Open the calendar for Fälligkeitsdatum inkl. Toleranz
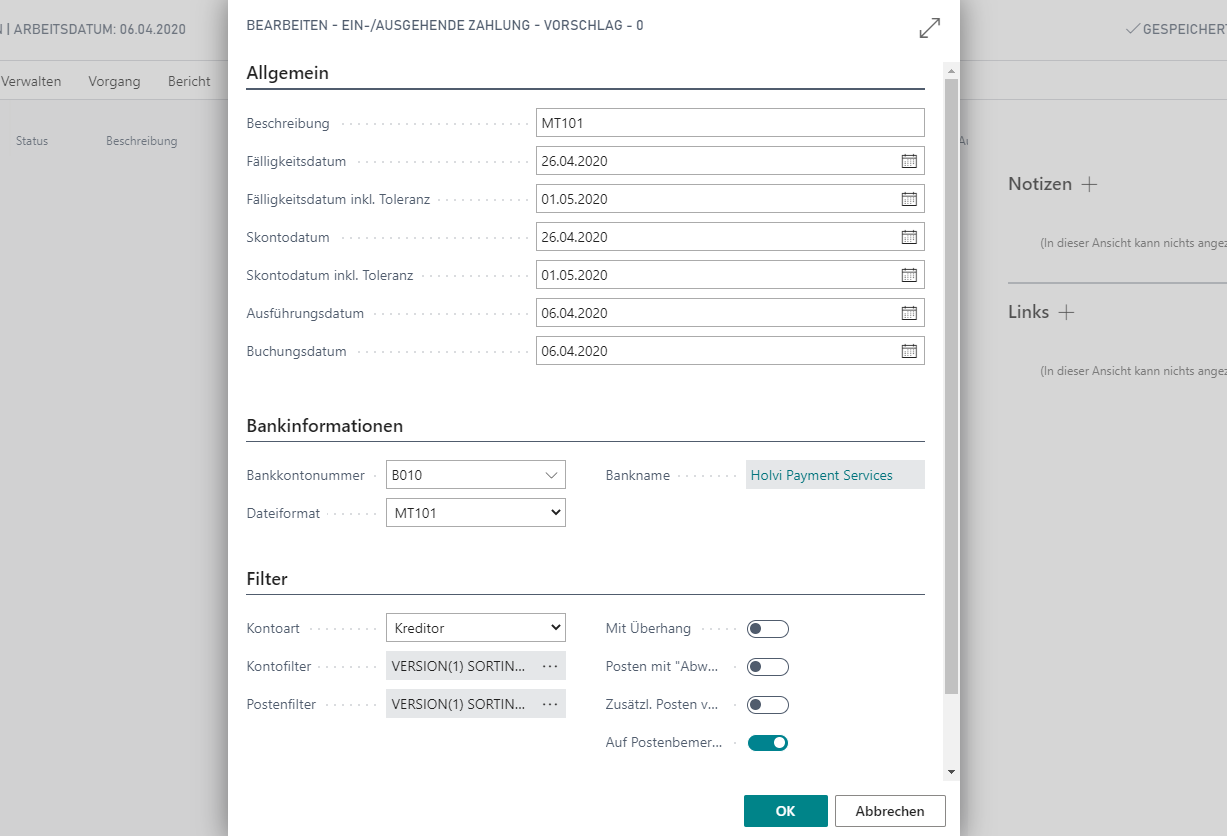The height and width of the screenshot is (836, 1227). pos(909,198)
